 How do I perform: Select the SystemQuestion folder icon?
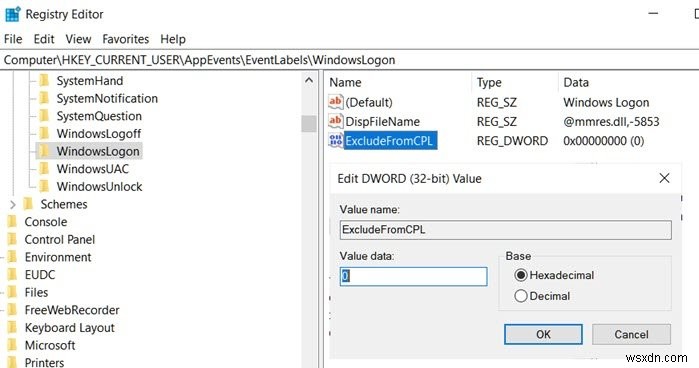(44, 116)
